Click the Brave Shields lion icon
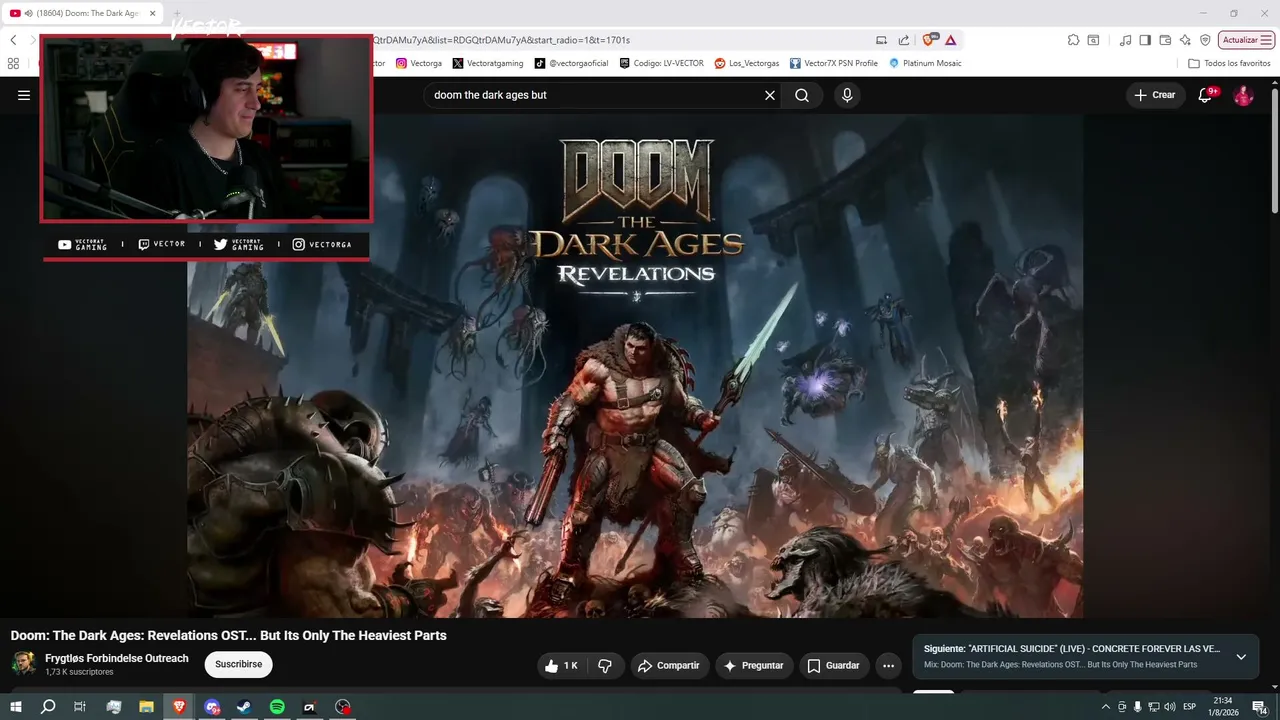Image resolution: width=1280 pixels, height=720 pixels. point(930,40)
